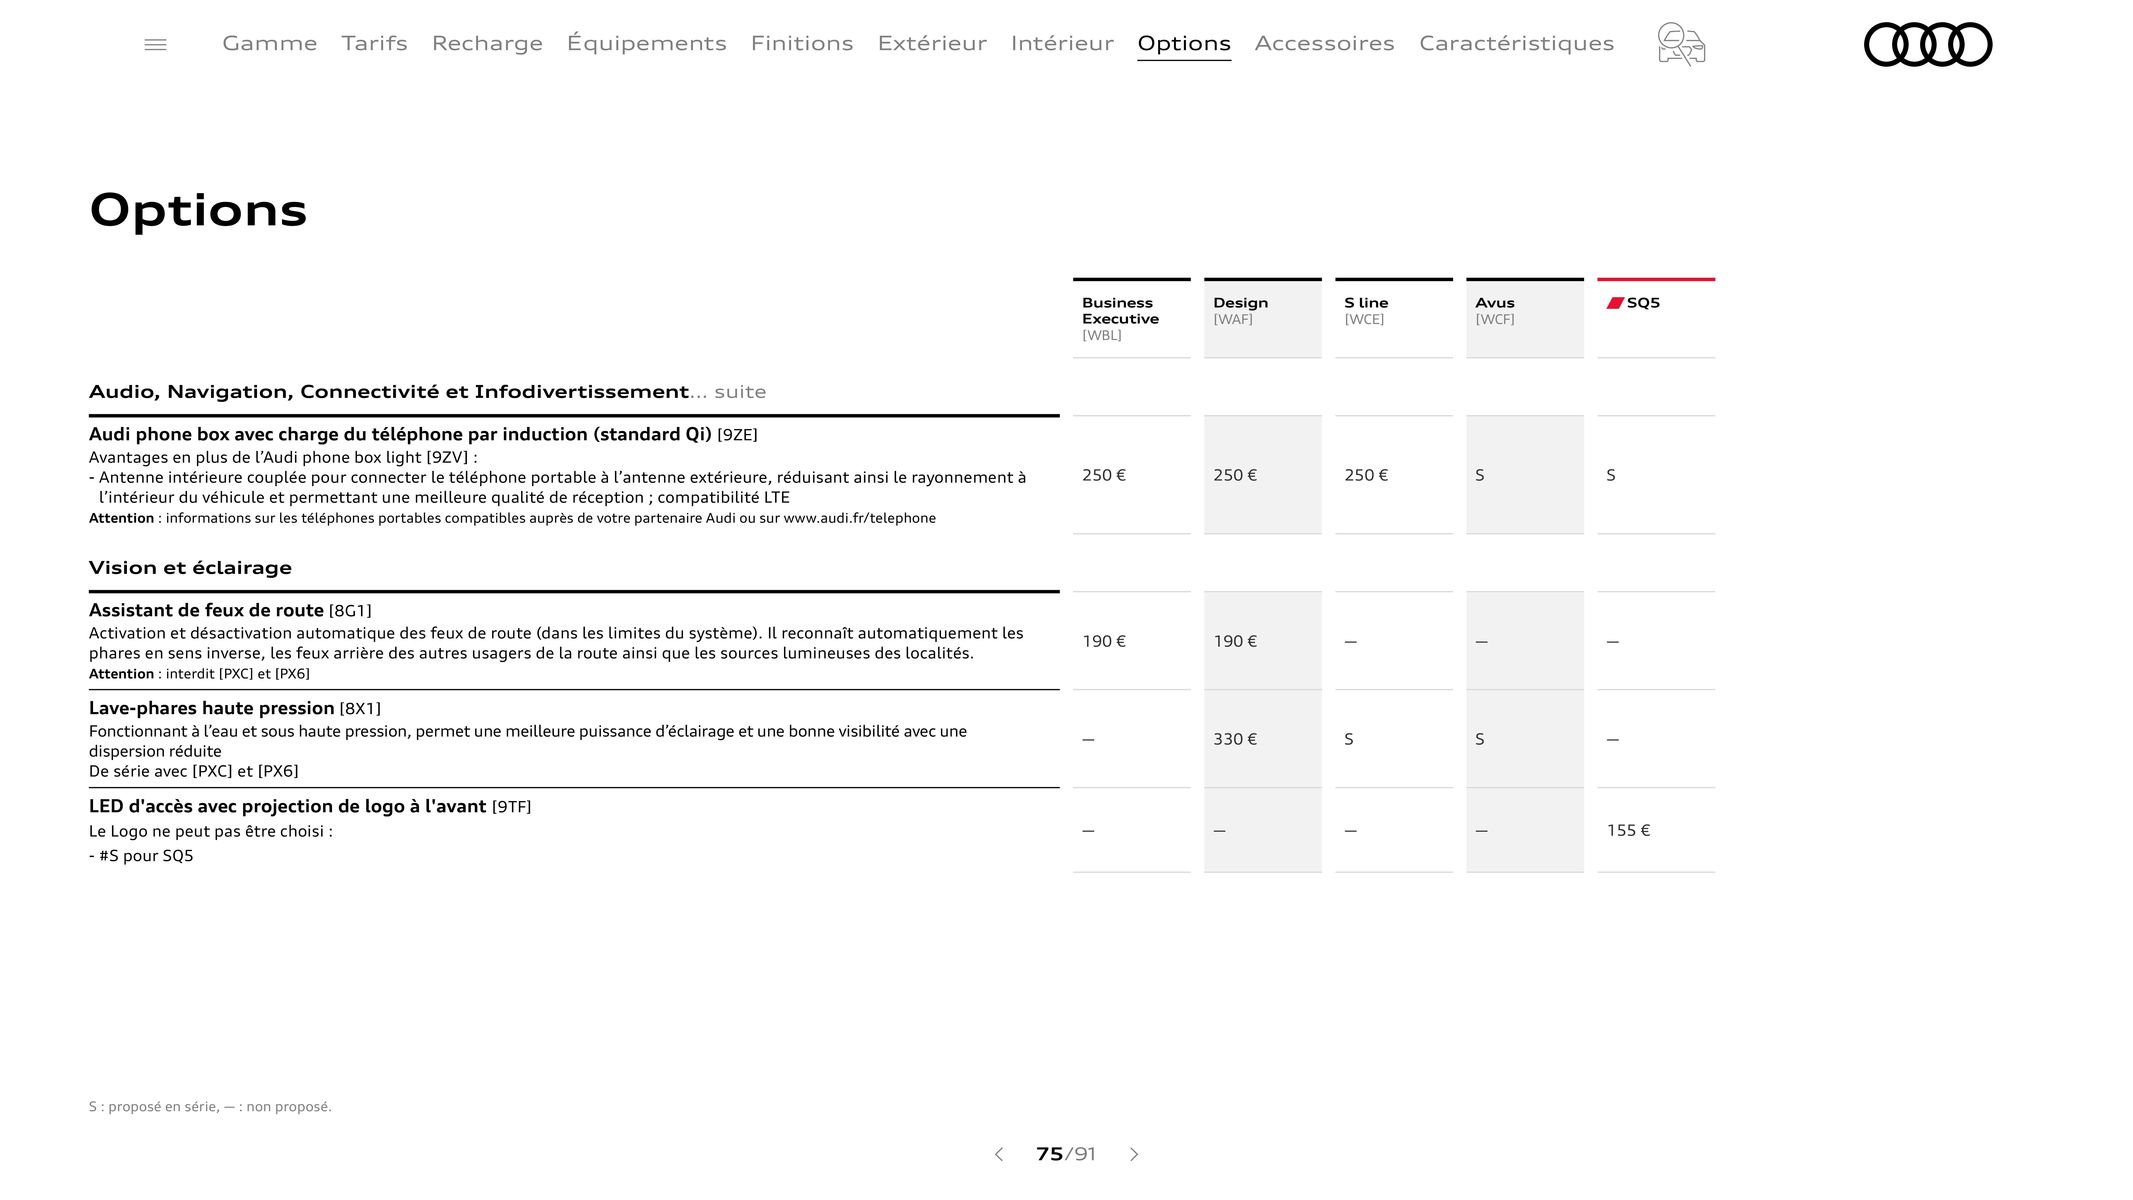Select the Audio, Navigation, Connectivité section title
The height and width of the screenshot is (1200, 2133).
pyautogui.click(x=428, y=392)
